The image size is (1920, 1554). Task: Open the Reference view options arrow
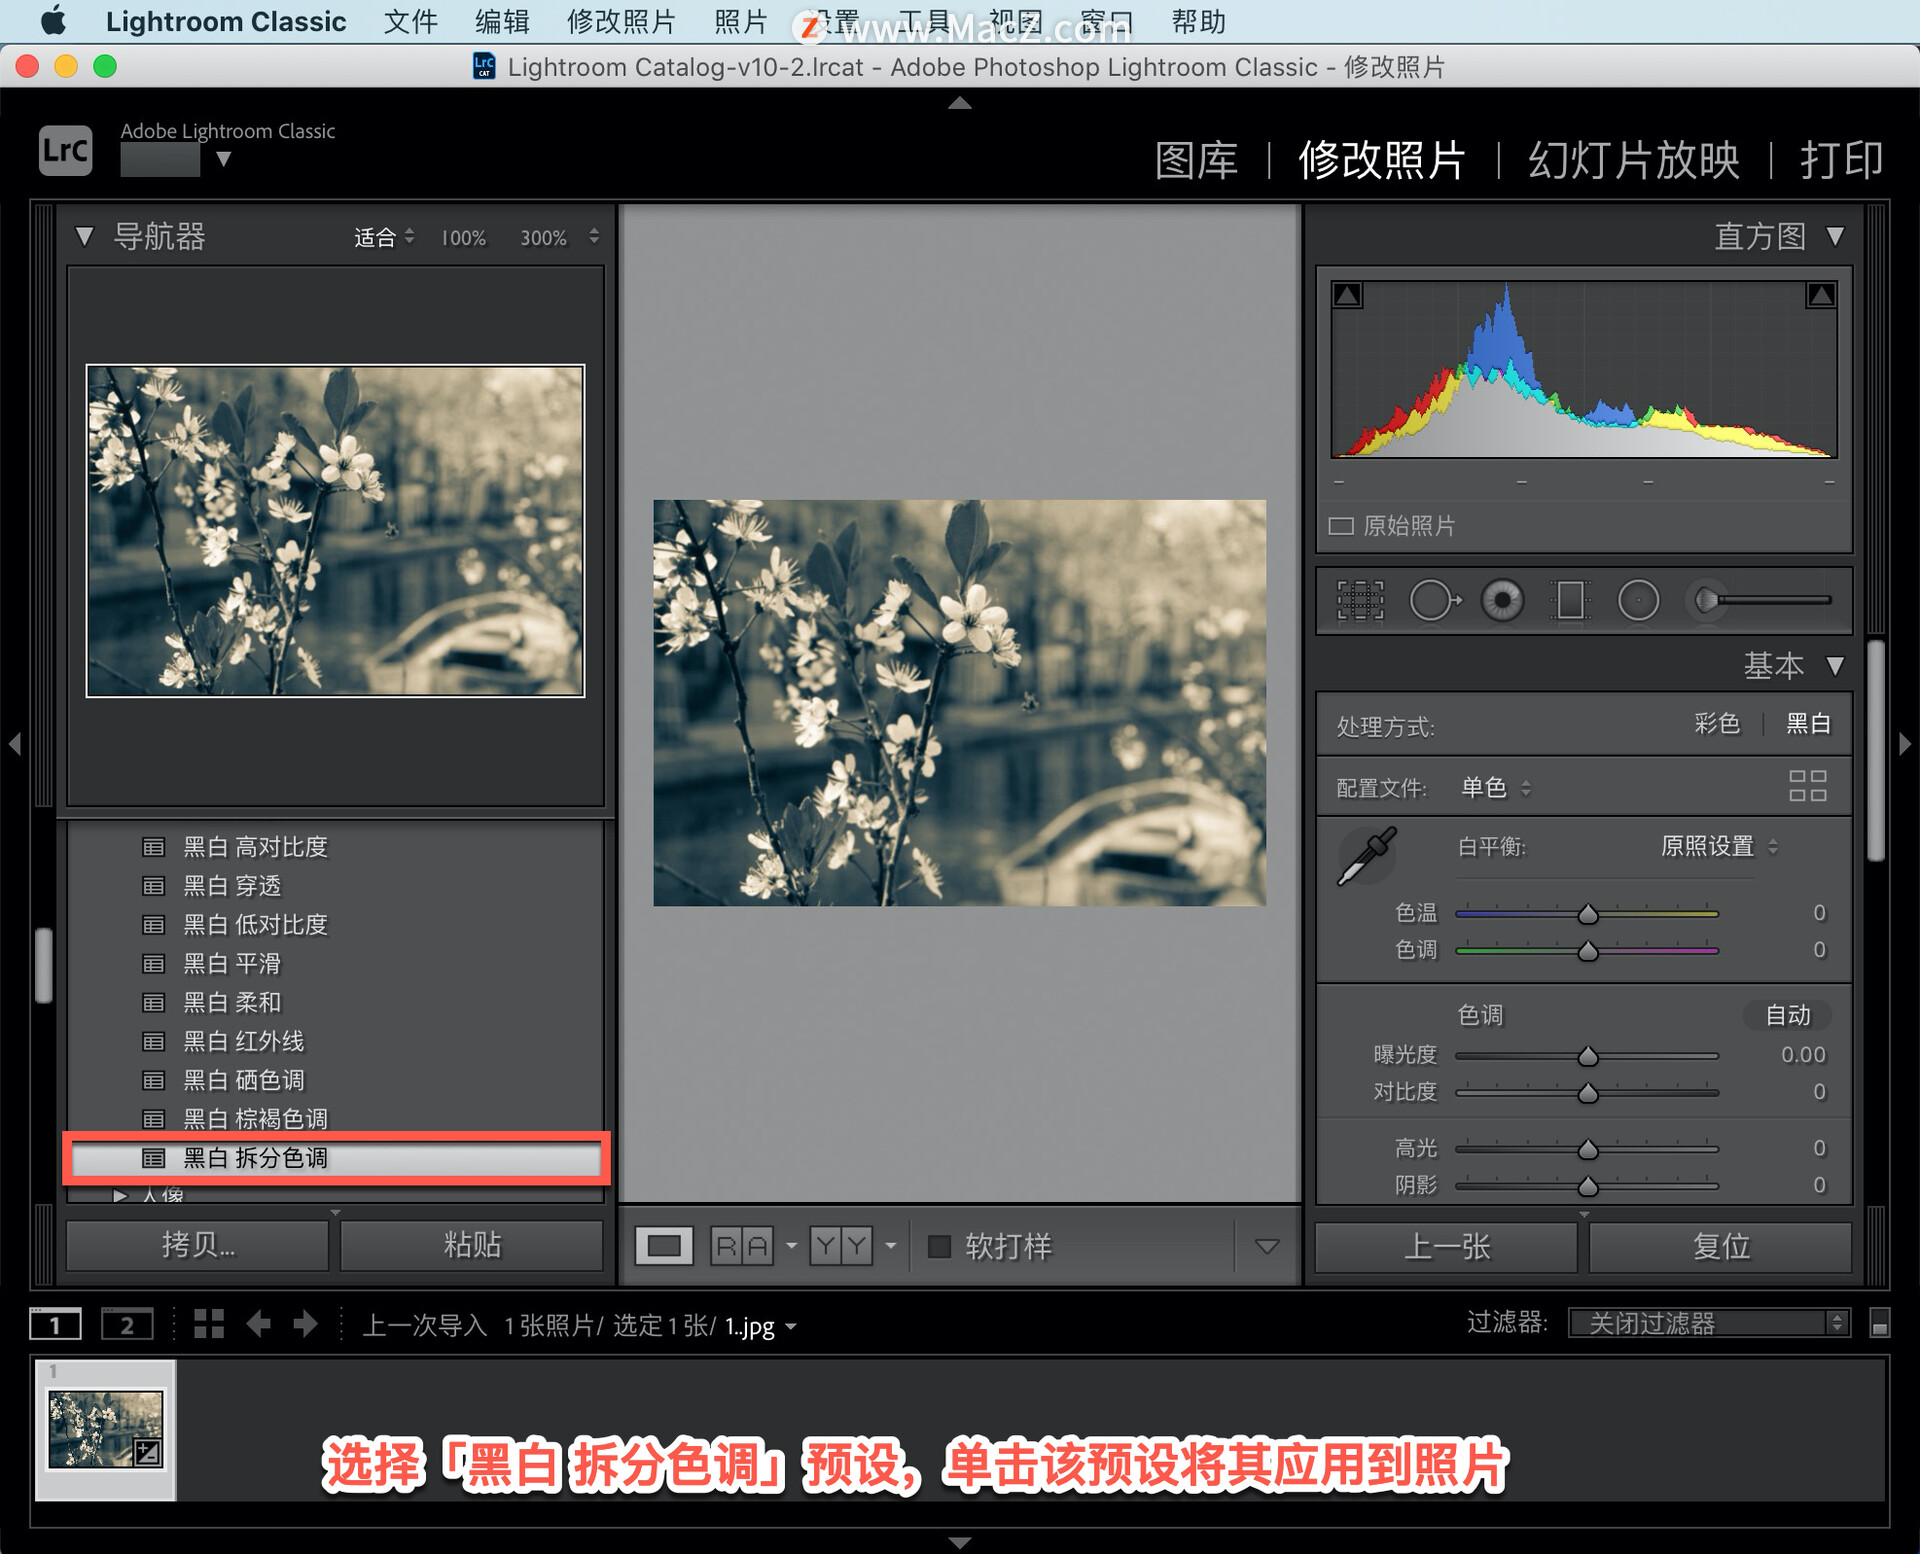(791, 1246)
